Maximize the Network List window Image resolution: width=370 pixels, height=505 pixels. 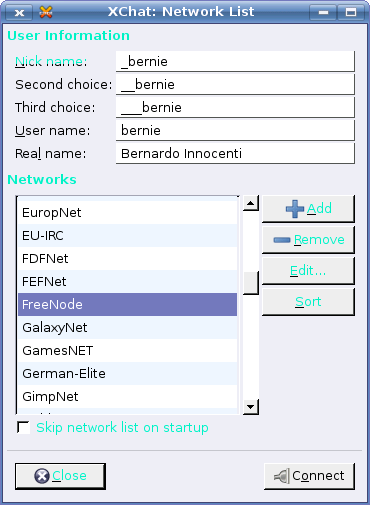tap(351, 13)
